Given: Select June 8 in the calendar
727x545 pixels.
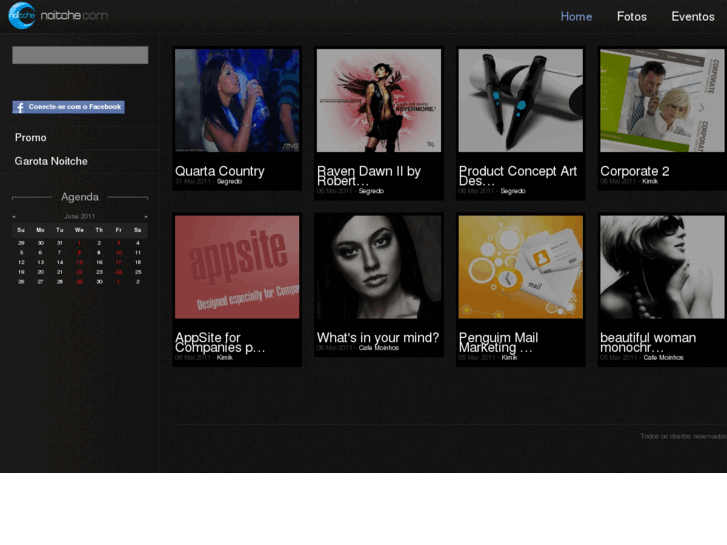Looking at the screenshot, I should (x=79, y=253).
